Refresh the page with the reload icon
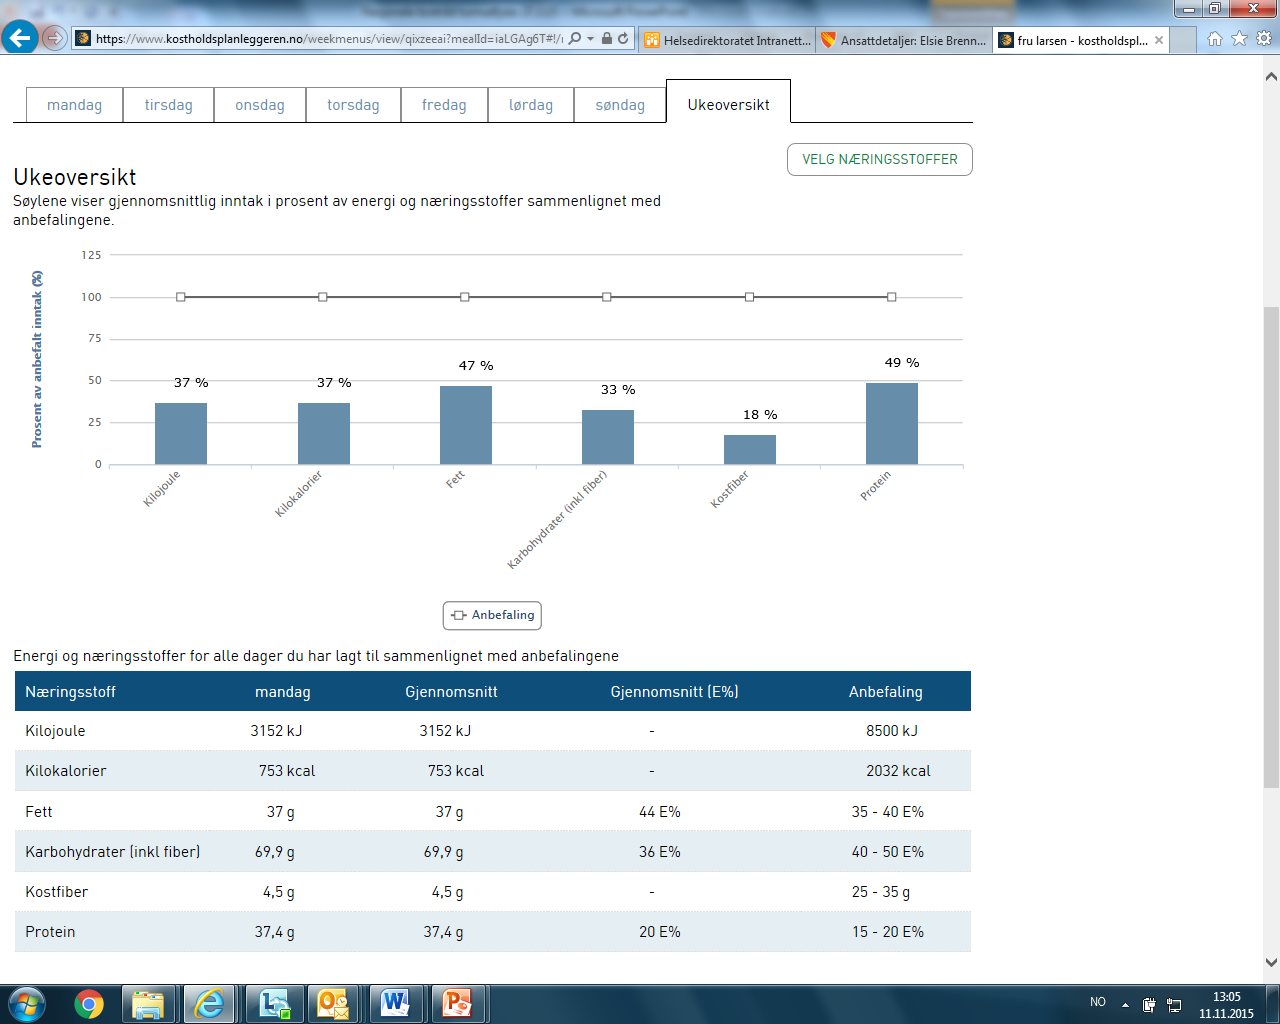 (x=623, y=39)
